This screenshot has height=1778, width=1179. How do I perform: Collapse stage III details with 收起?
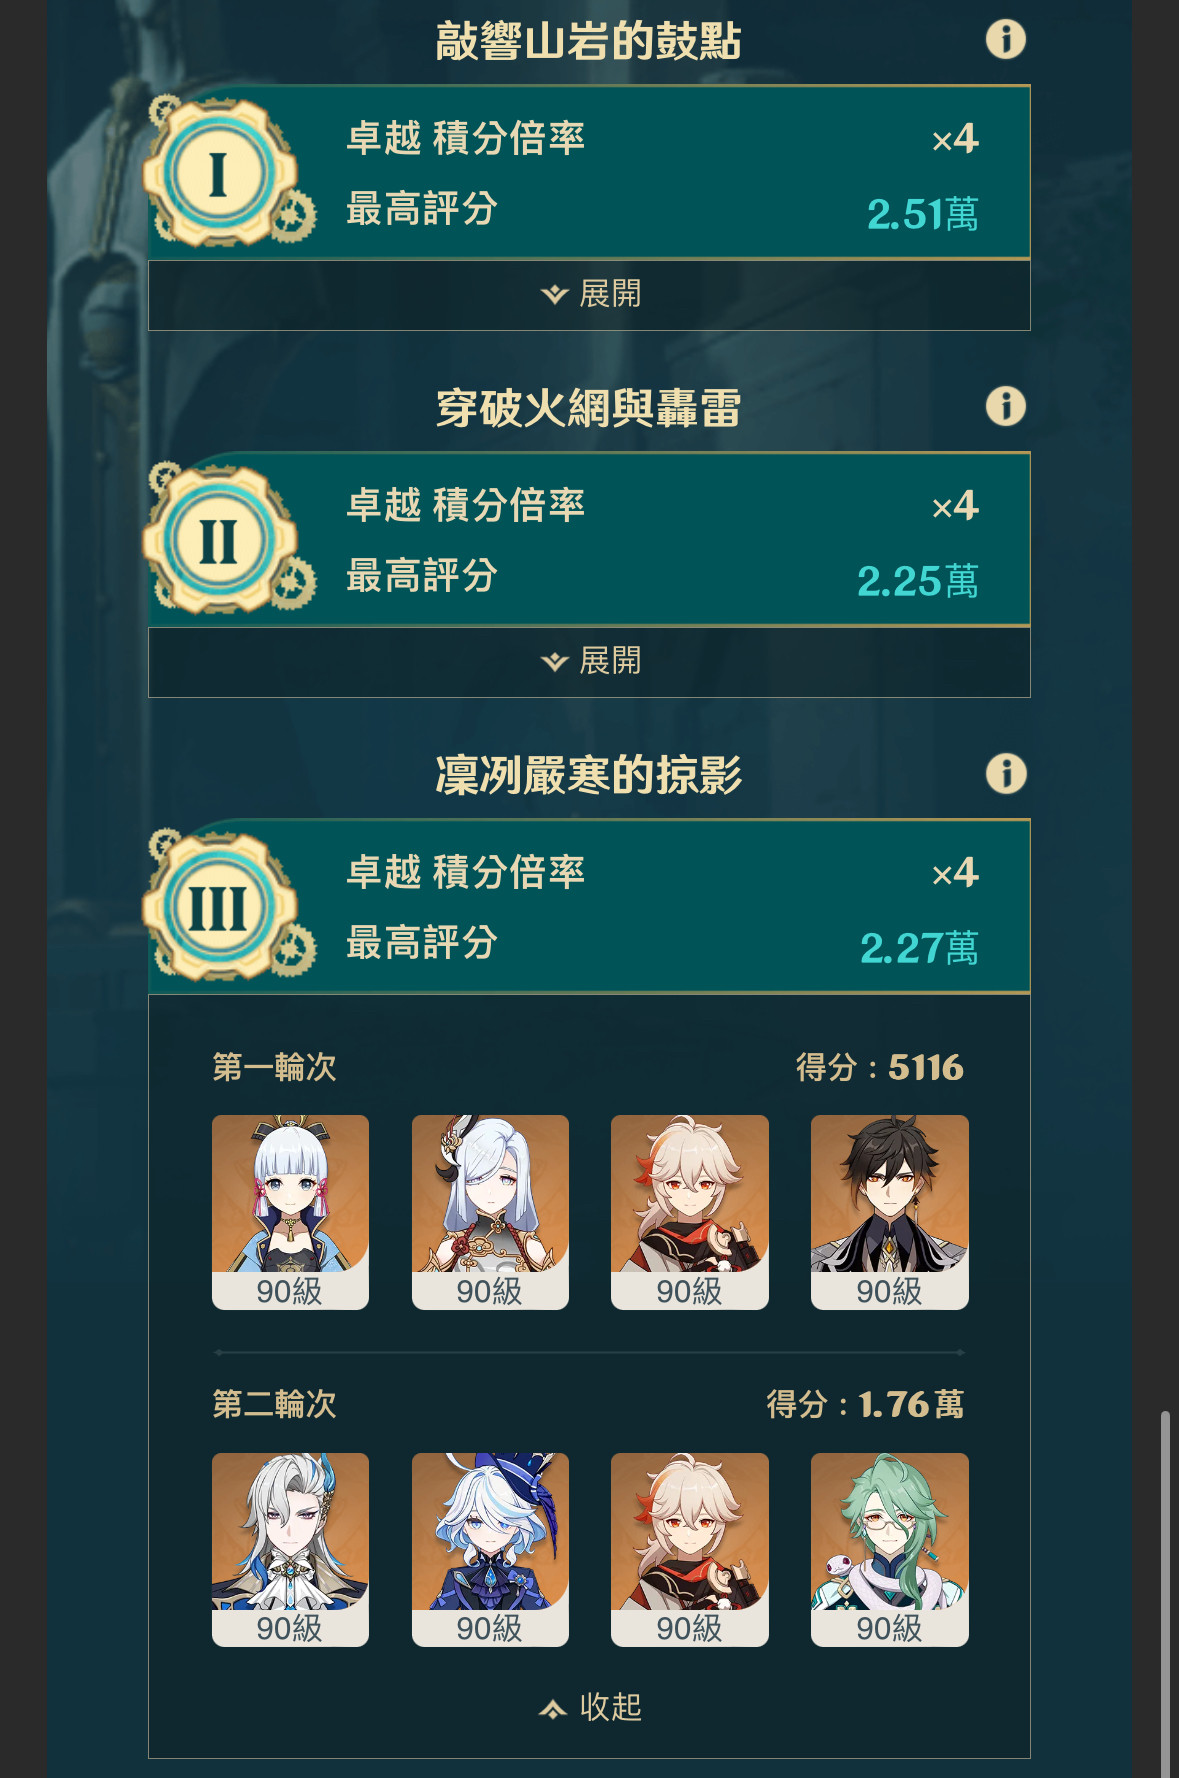coord(590,1707)
